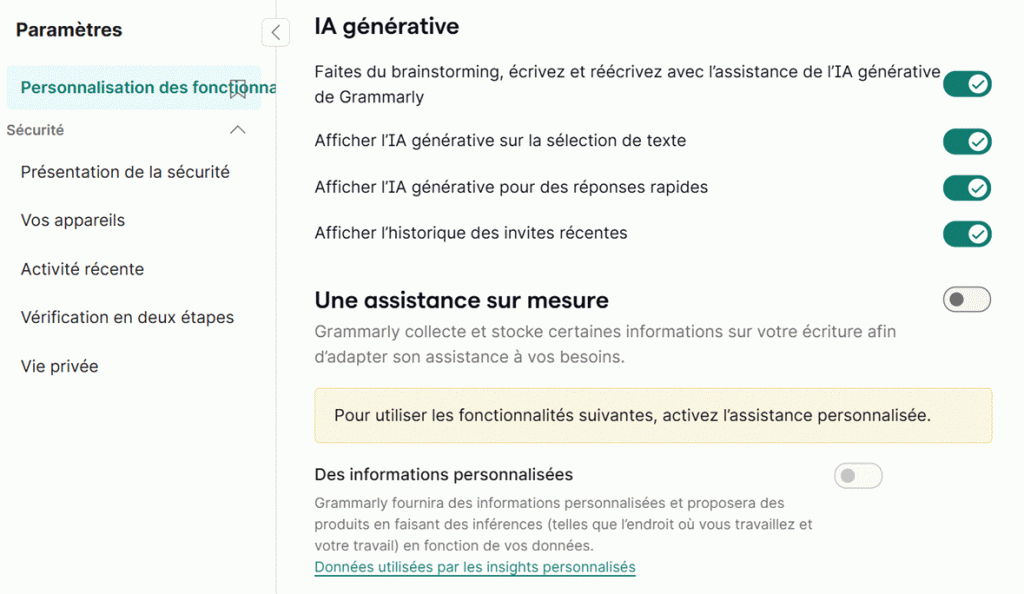Click the Sécurité section label
Viewport: 1024px width, 594px height.
coord(35,130)
